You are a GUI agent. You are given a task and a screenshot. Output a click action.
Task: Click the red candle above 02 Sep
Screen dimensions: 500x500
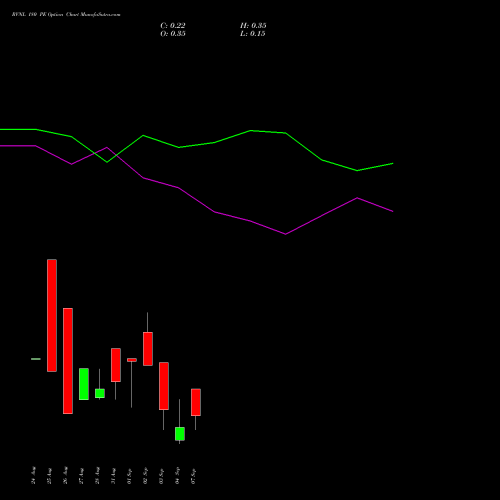pyautogui.click(x=148, y=349)
